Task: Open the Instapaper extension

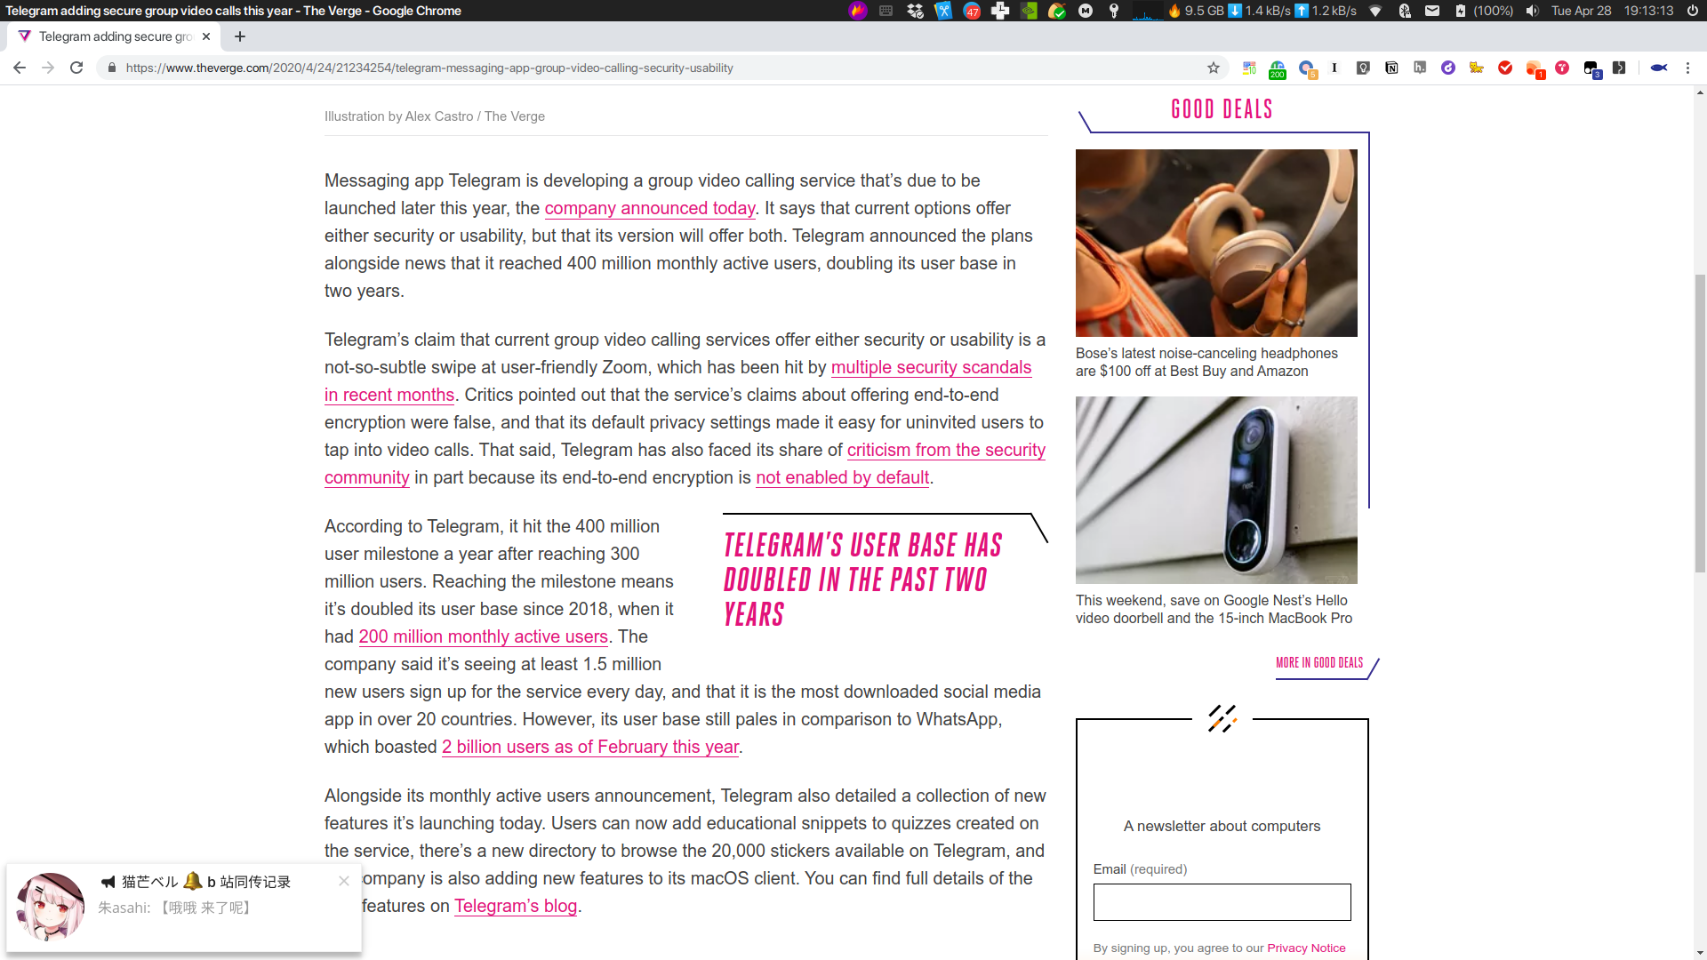Action: [x=1335, y=68]
